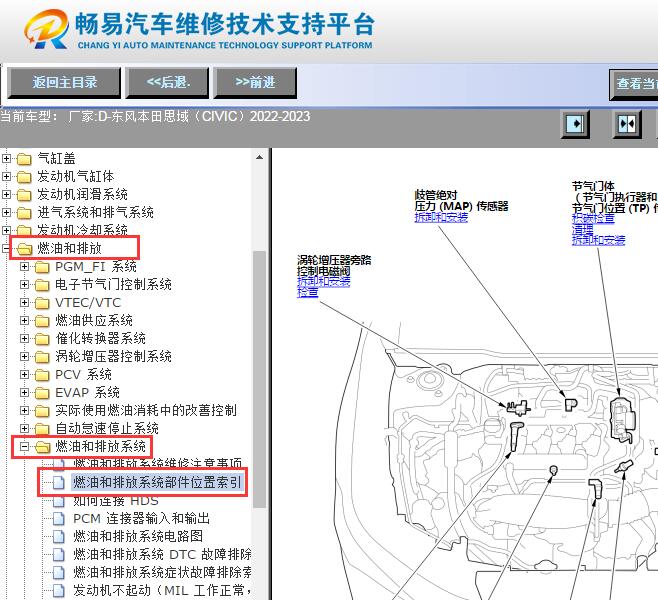The width and height of the screenshot is (658, 600).
Task: Click the folder icon beside 发动机润滑系统
Action: tap(24, 195)
